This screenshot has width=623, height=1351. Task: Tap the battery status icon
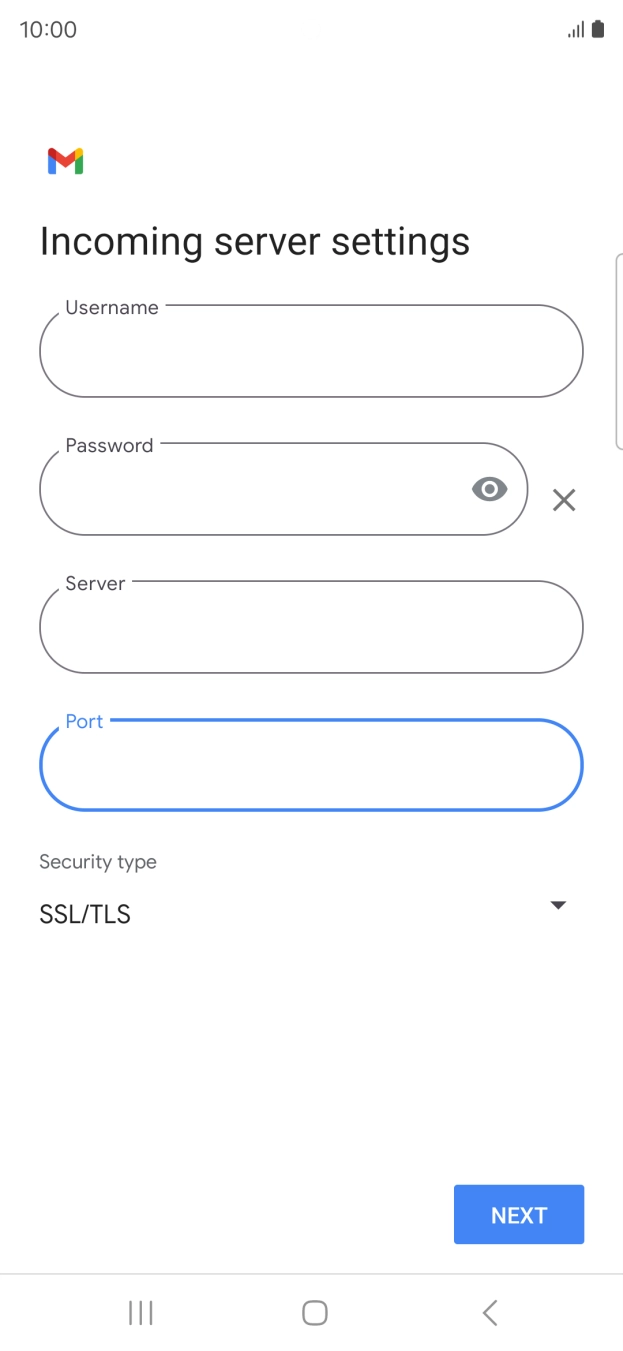[x=596, y=29]
